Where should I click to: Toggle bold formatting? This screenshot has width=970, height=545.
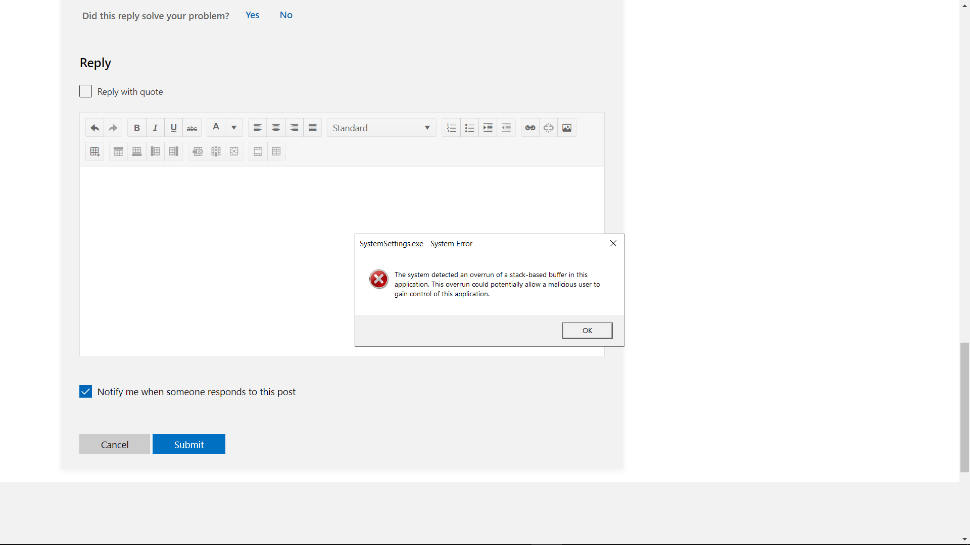pos(137,128)
